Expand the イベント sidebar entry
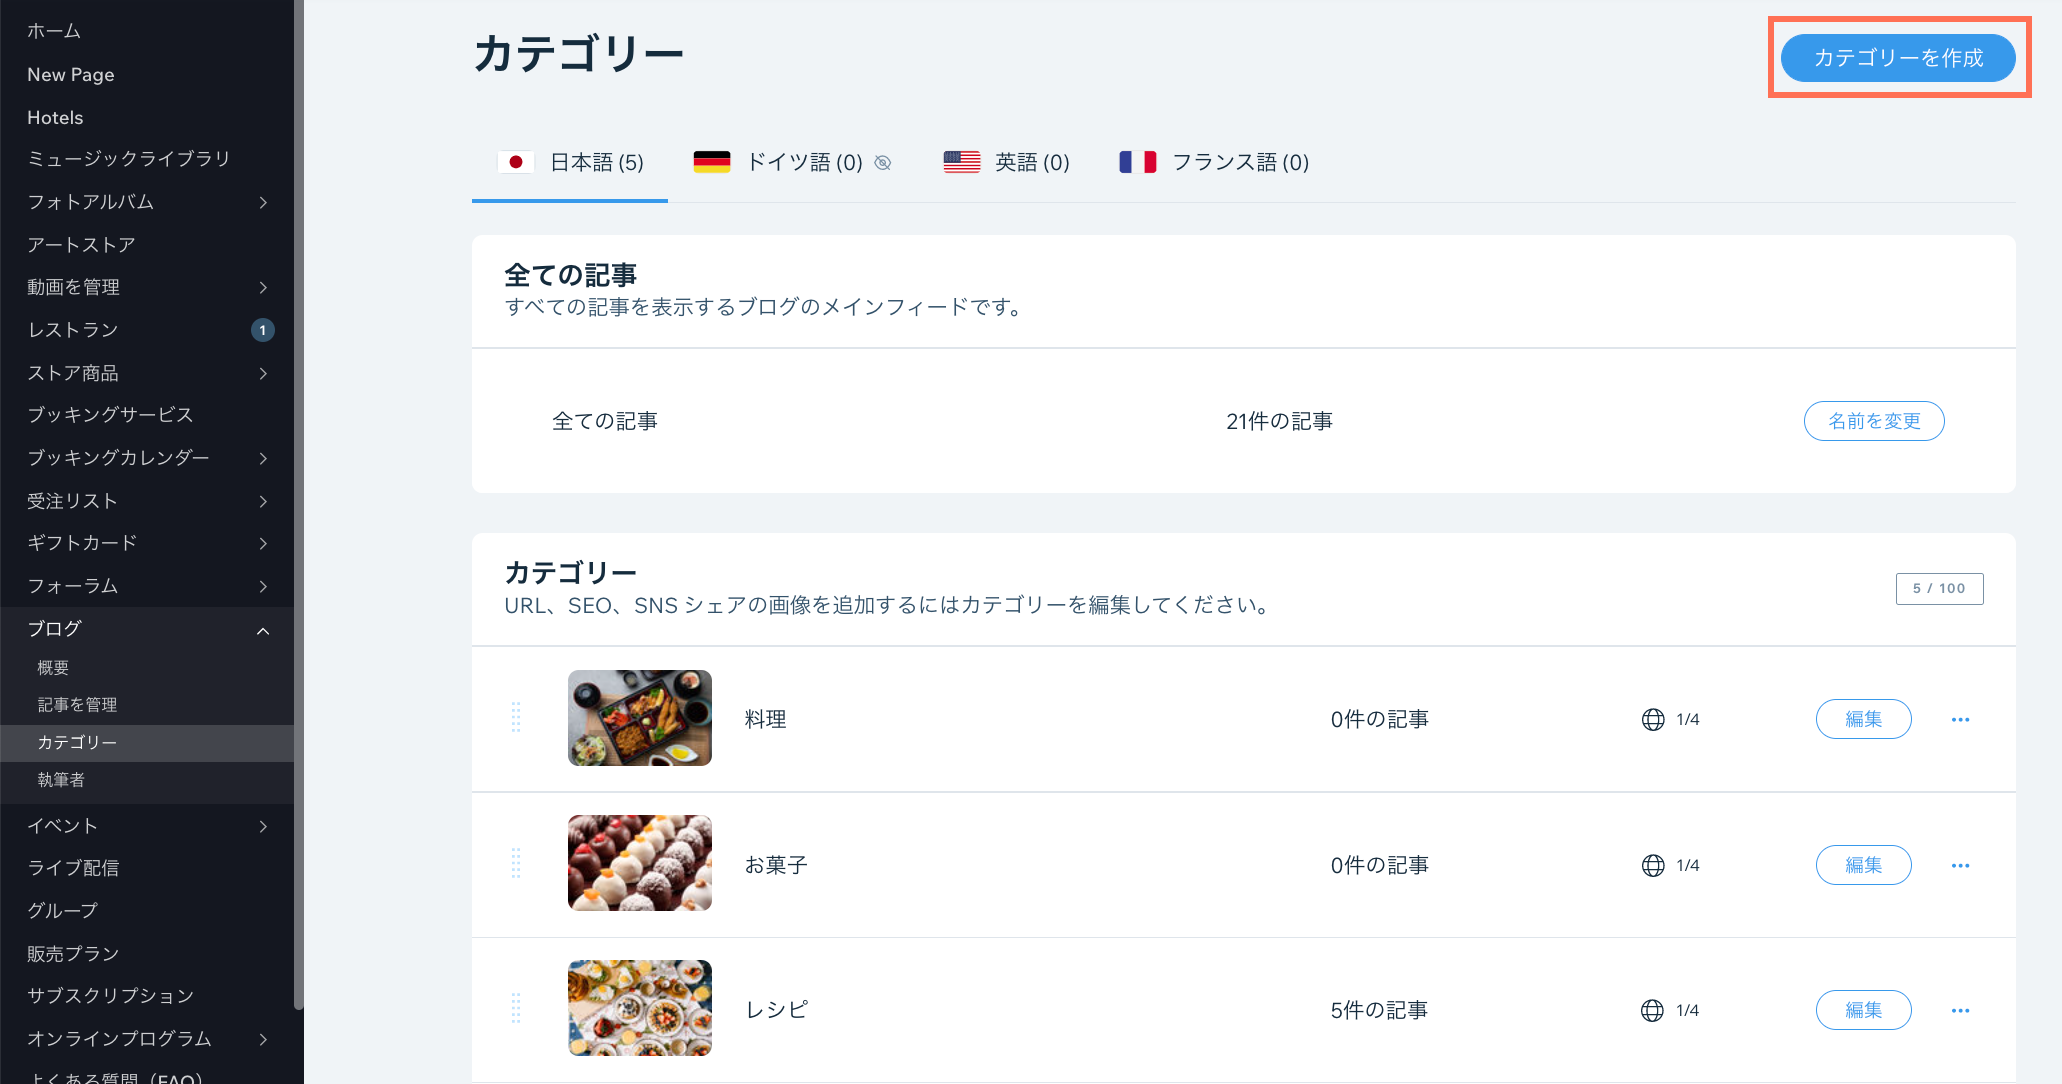 [263, 826]
